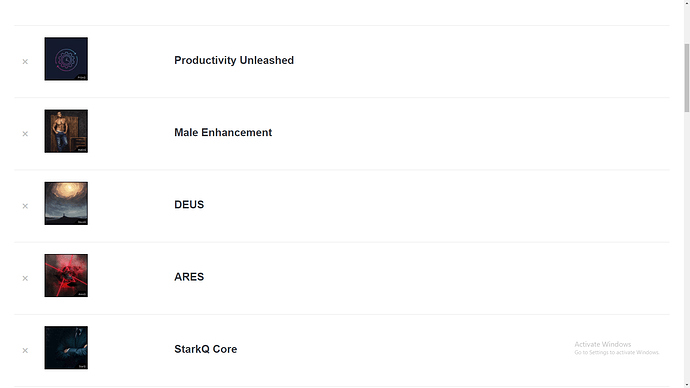
Task: Open the Productivity Unleashed cover thumbnail
Action: tap(66, 59)
